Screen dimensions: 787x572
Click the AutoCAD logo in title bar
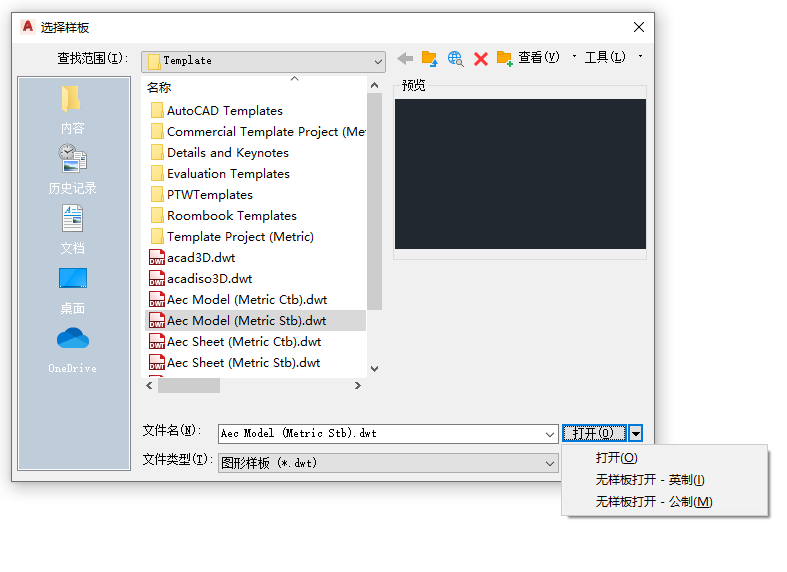coord(28,27)
